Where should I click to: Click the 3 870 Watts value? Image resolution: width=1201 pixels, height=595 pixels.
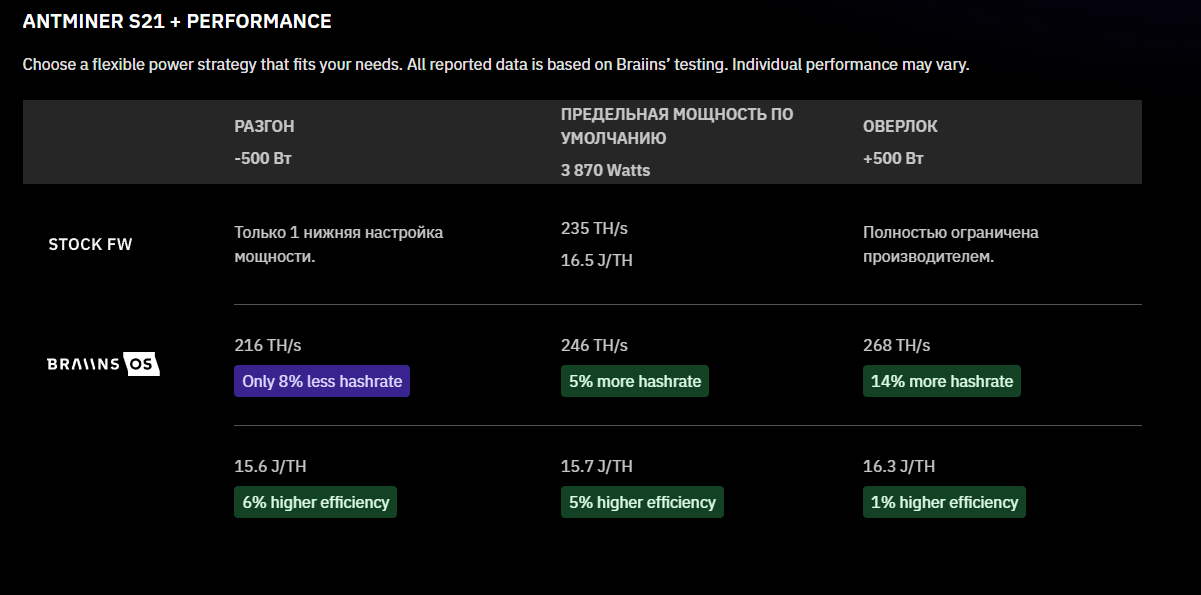pyautogui.click(x=605, y=170)
